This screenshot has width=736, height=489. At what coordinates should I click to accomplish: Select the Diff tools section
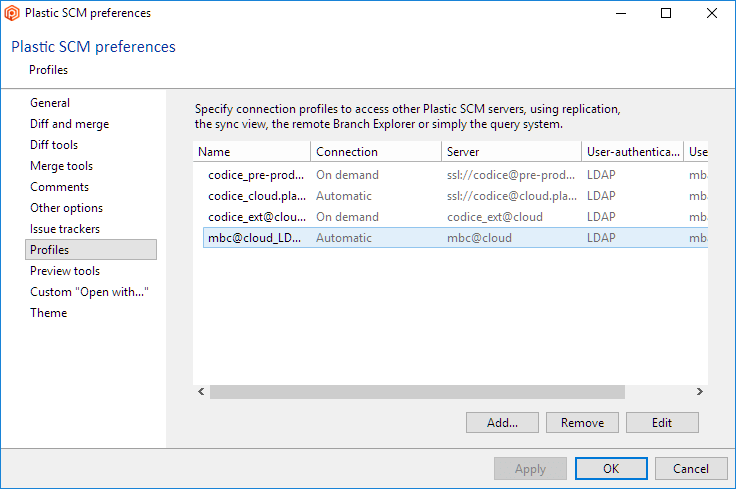click(x=54, y=145)
